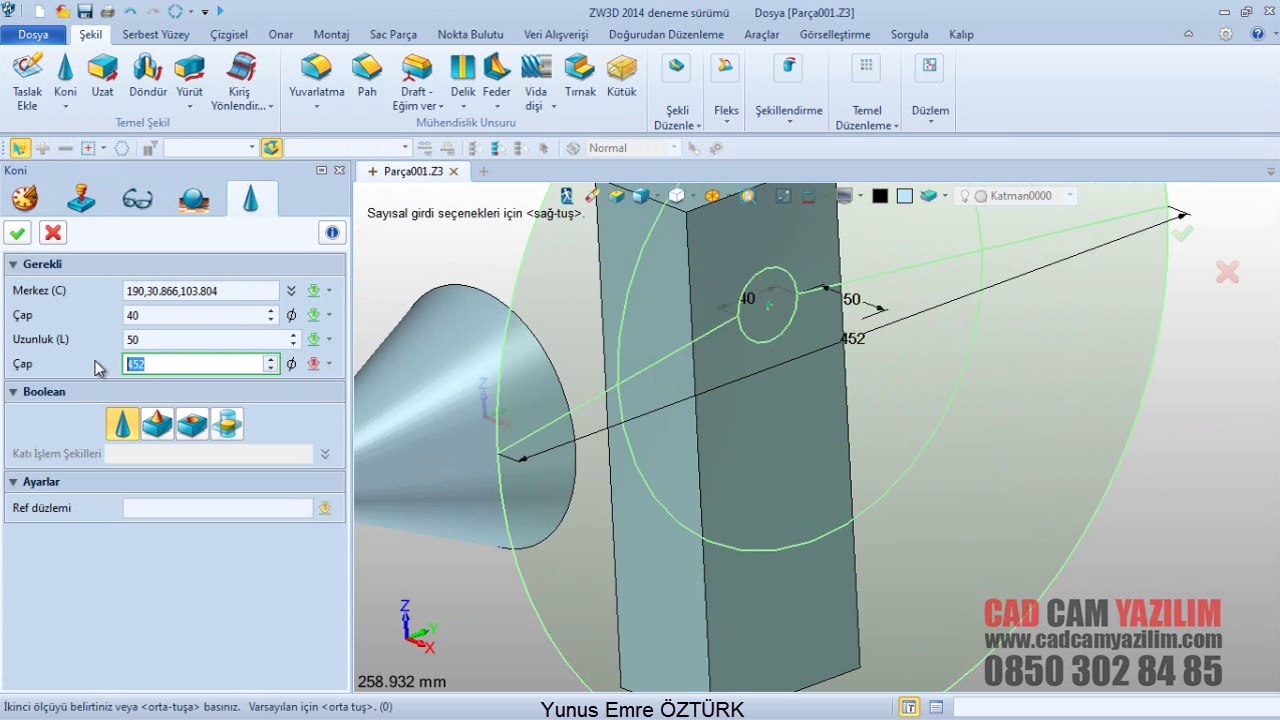
Task: Pick Ref düzlemi using the yellow icon
Action: (325, 508)
